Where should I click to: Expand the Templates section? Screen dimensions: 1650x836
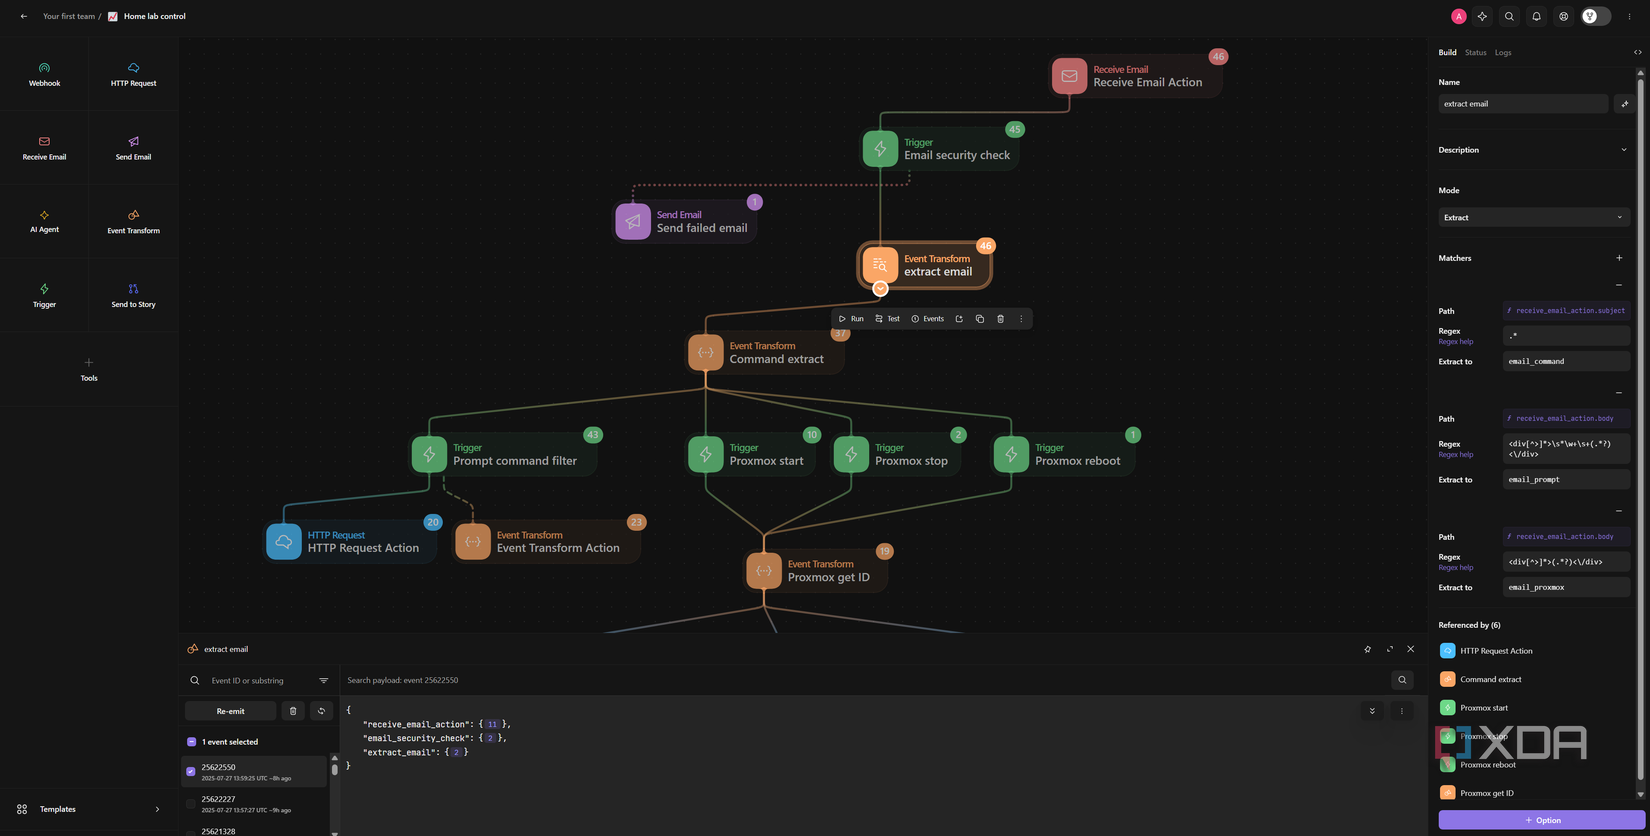[x=89, y=809]
